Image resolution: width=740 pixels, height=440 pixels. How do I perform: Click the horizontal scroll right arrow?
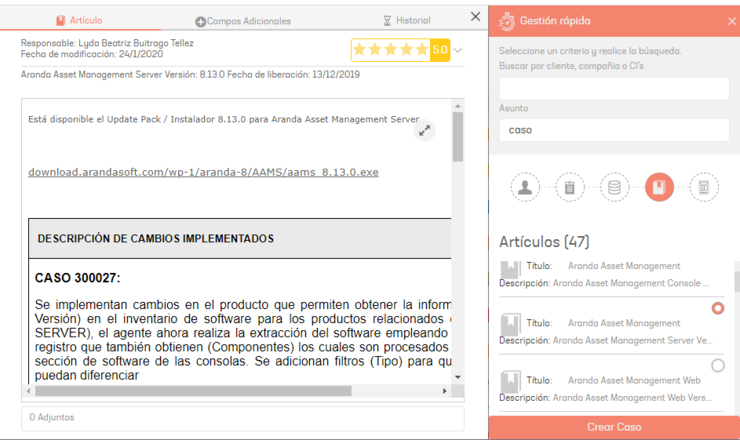tap(444, 391)
